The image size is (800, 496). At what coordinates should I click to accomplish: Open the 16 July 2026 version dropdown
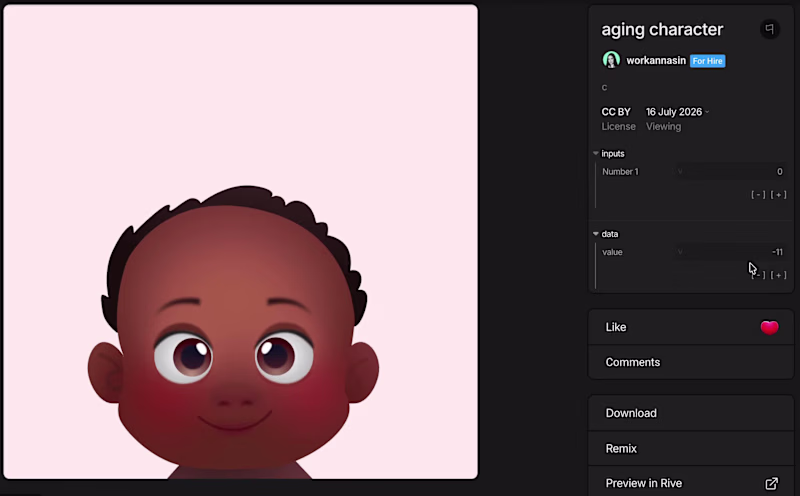677,112
